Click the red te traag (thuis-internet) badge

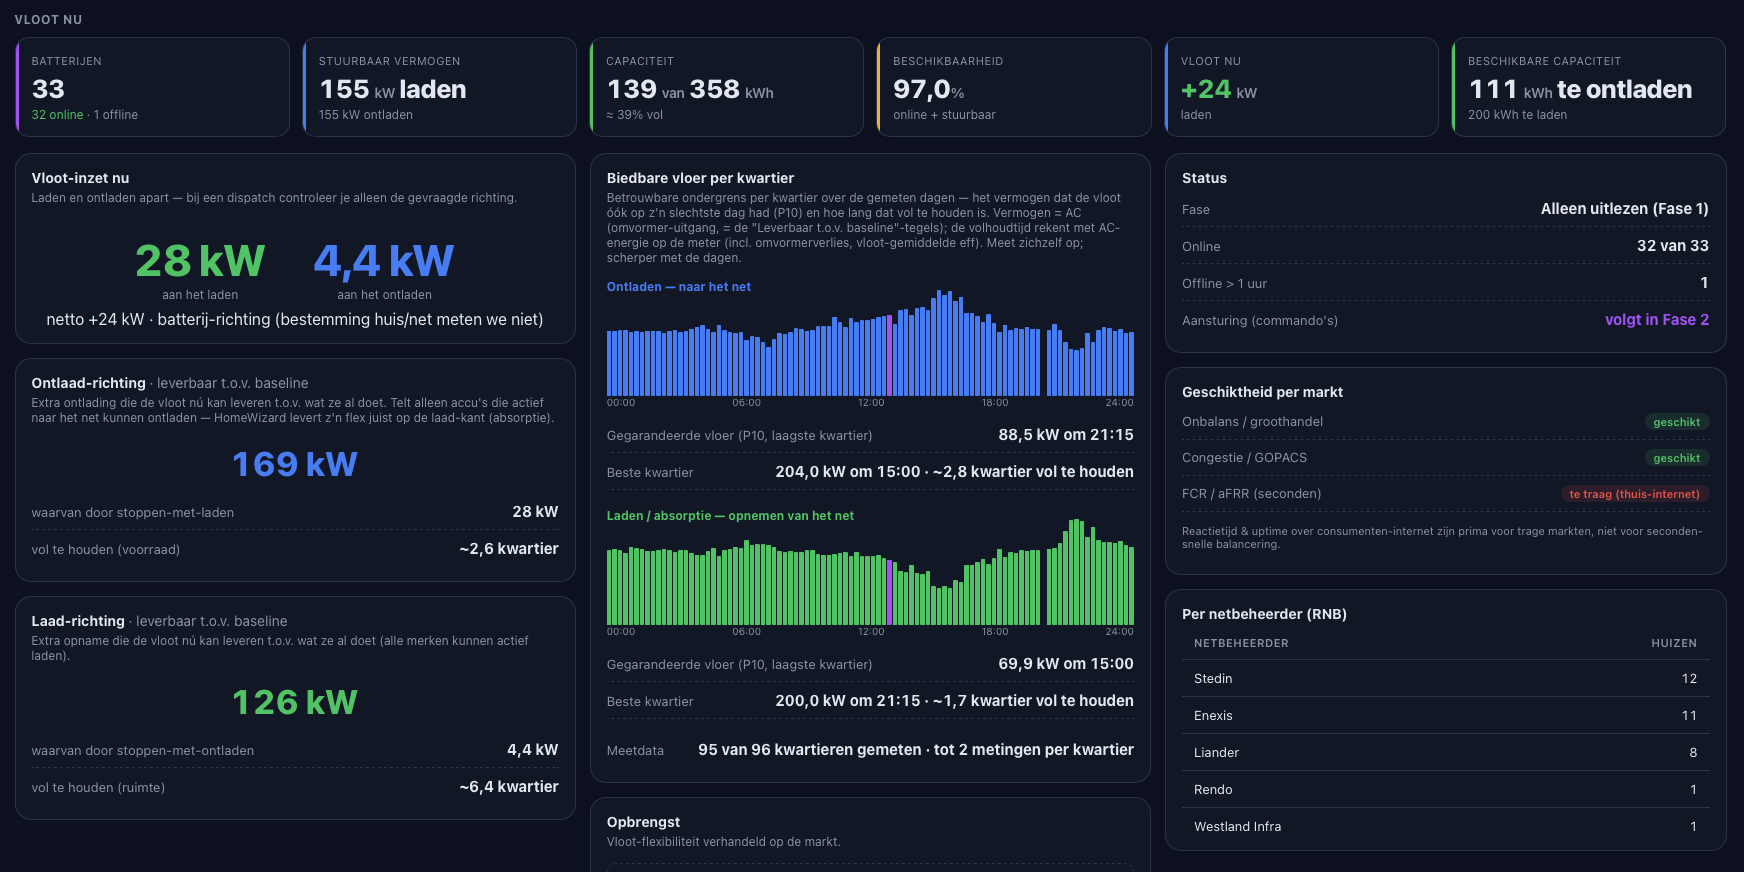1634,494
